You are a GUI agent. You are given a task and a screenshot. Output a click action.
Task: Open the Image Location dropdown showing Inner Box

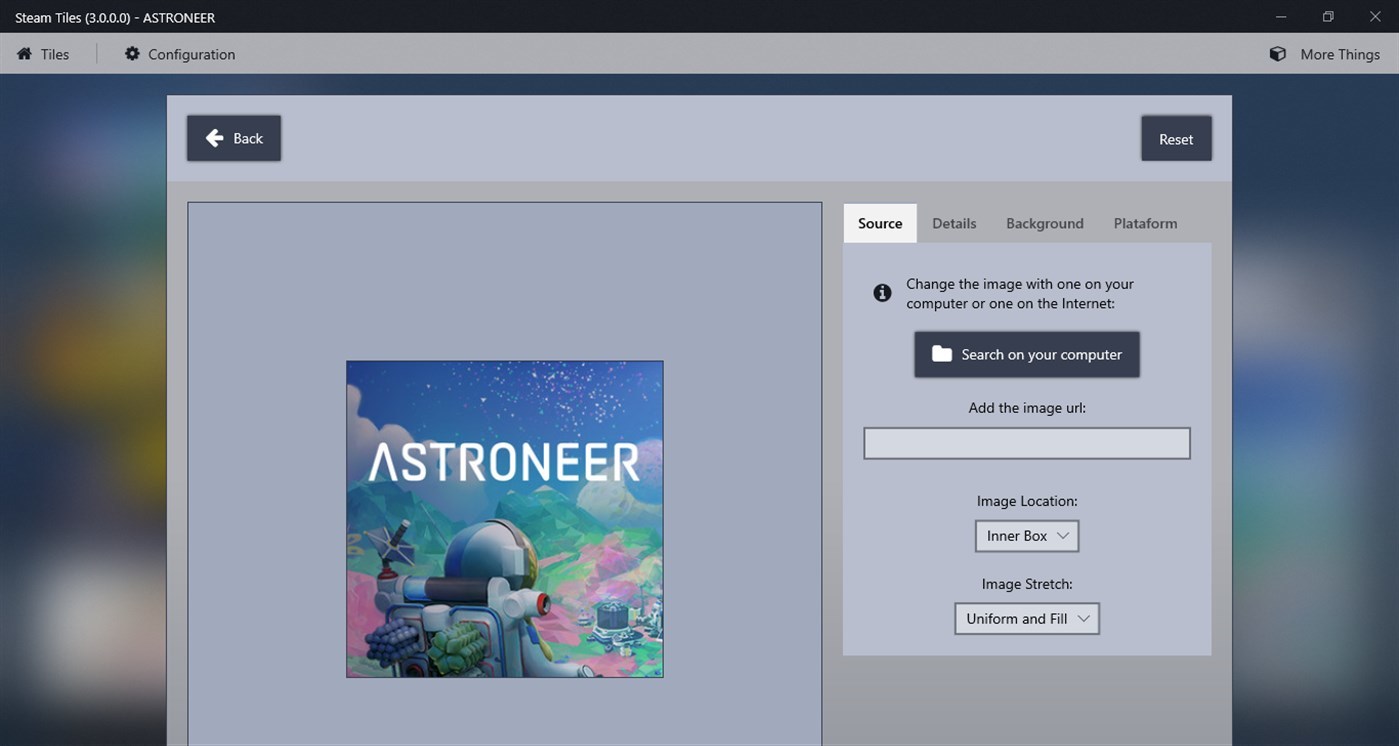point(1026,536)
